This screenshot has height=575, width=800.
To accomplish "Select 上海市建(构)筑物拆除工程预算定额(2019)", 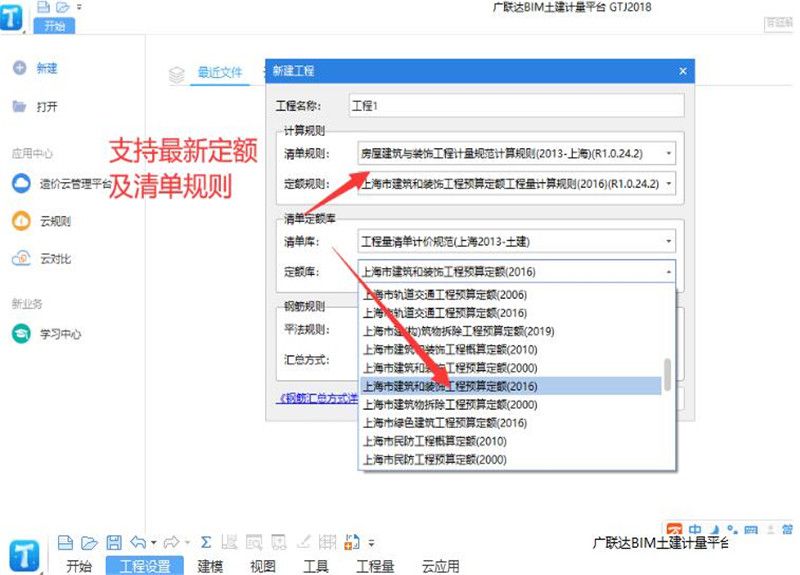I will pyautogui.click(x=511, y=331).
